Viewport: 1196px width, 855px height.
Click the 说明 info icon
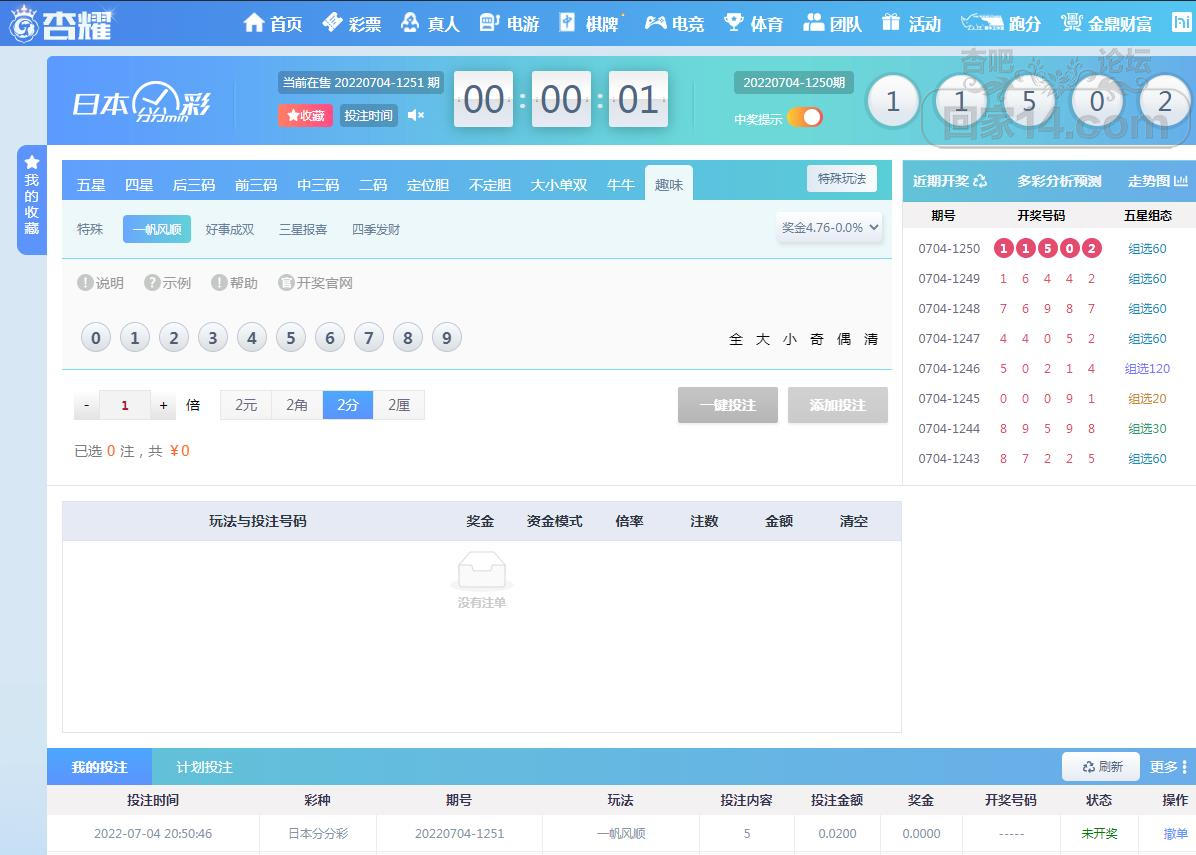(86, 283)
